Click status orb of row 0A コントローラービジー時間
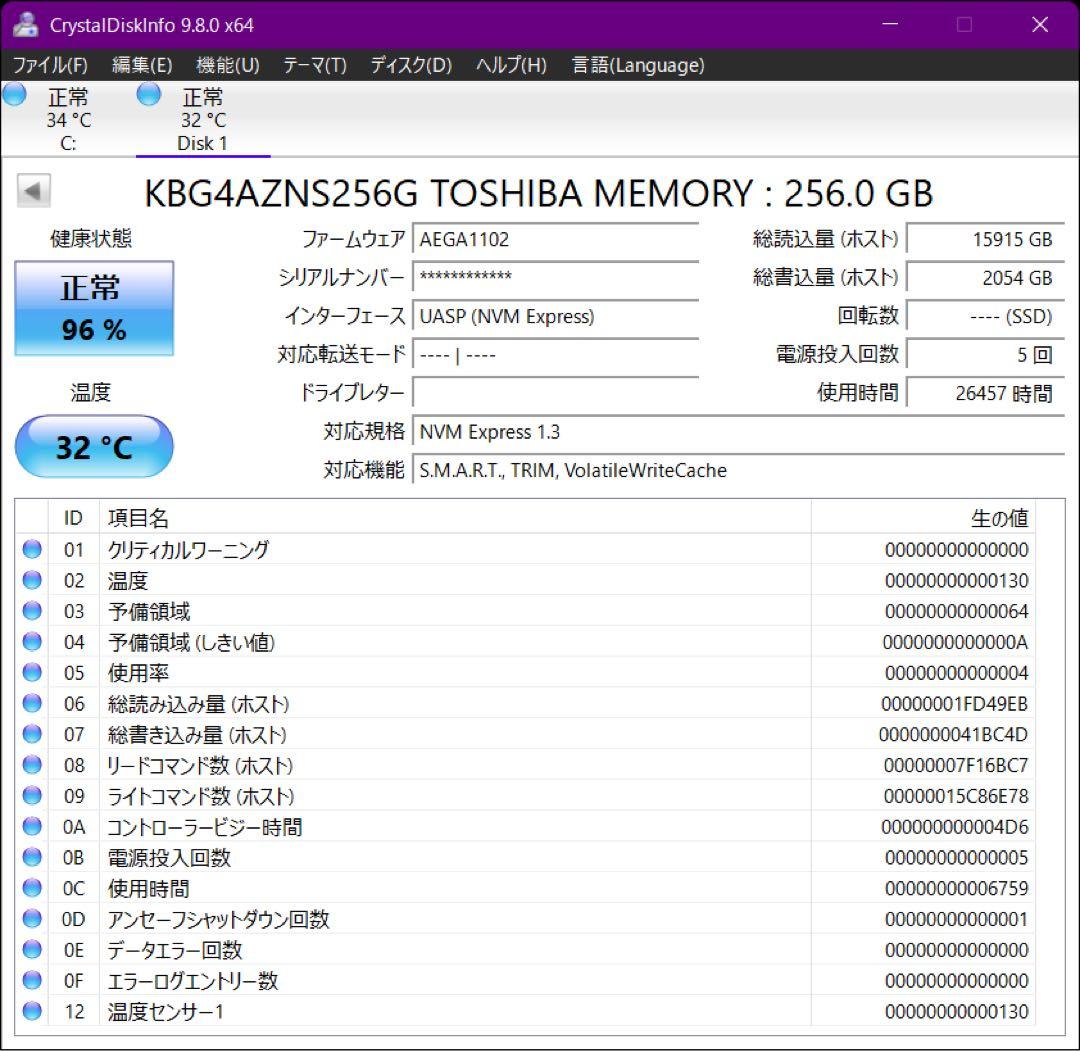The width and height of the screenshot is (1080, 1051). click(32, 826)
